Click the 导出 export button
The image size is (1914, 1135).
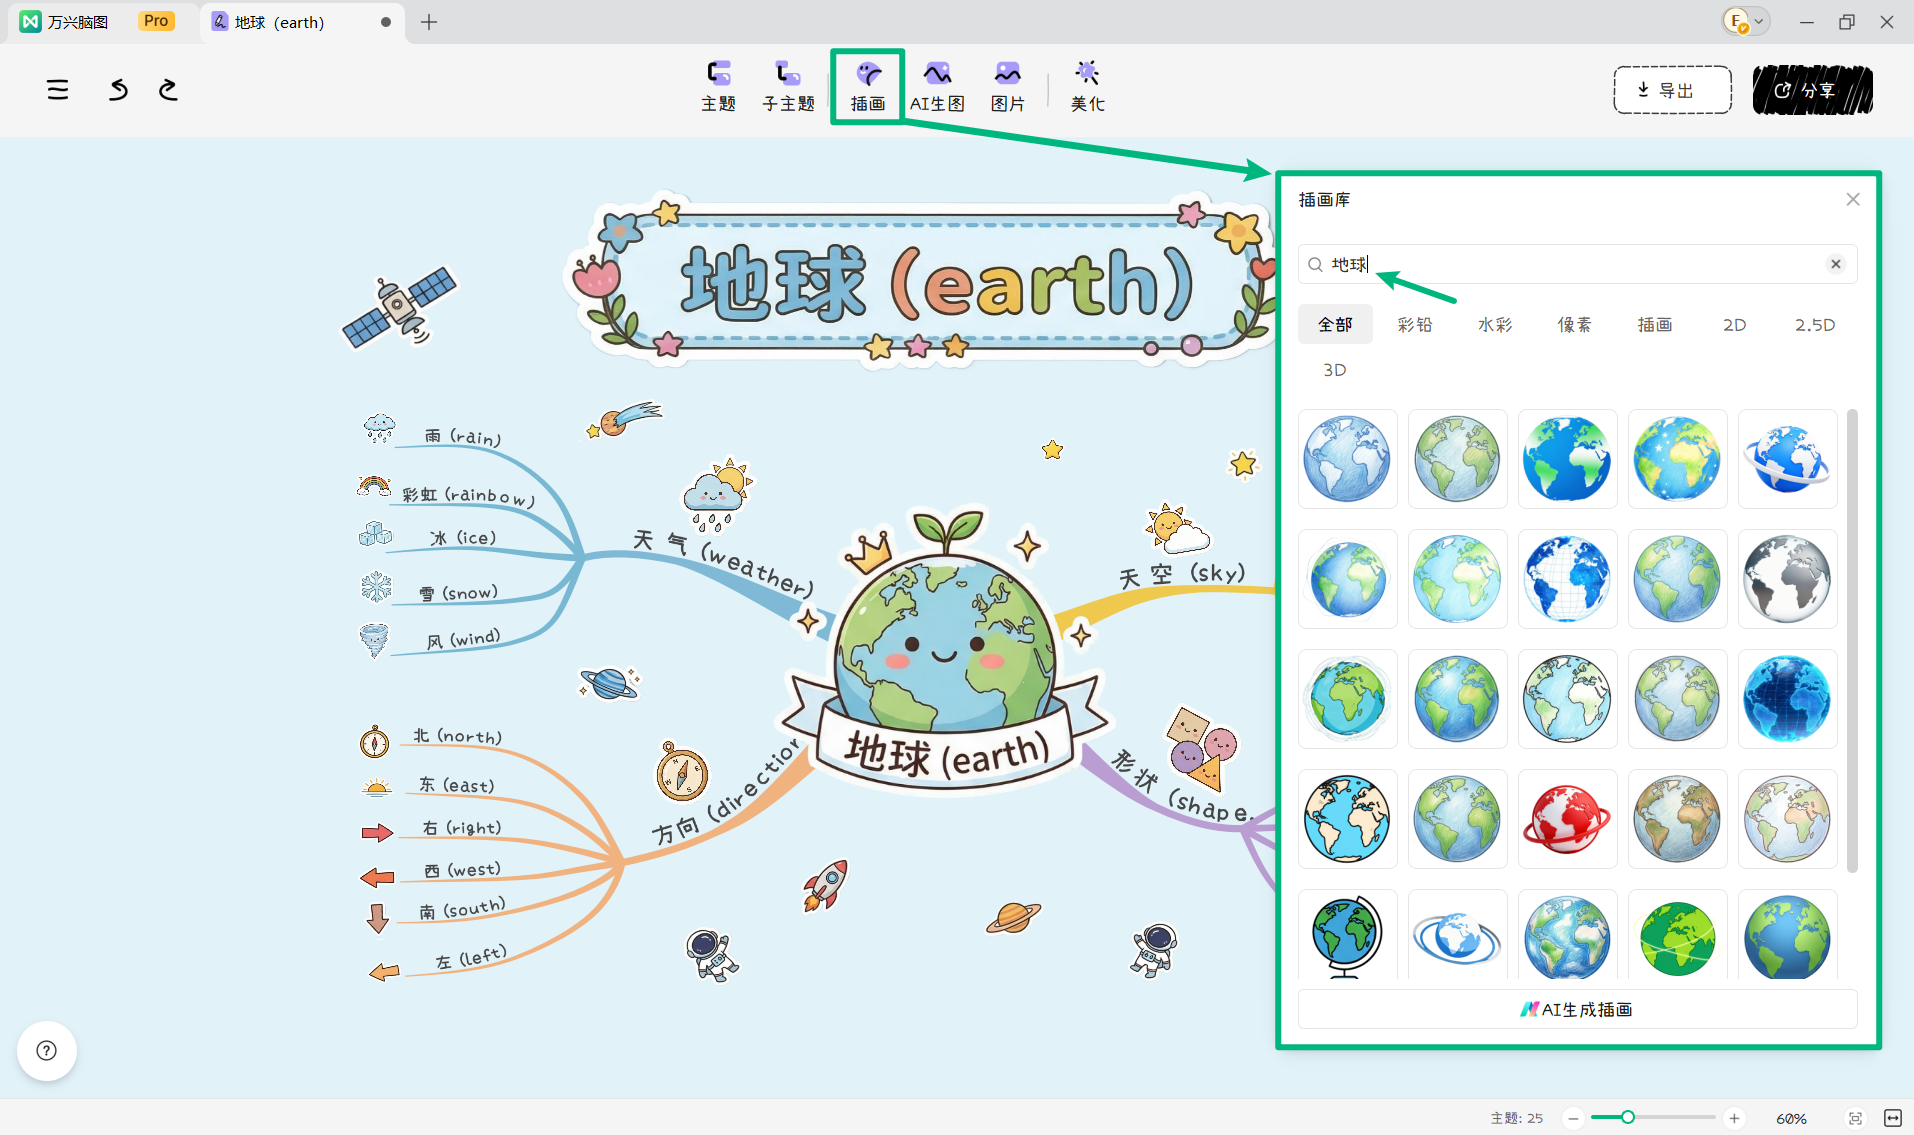[x=1672, y=90]
